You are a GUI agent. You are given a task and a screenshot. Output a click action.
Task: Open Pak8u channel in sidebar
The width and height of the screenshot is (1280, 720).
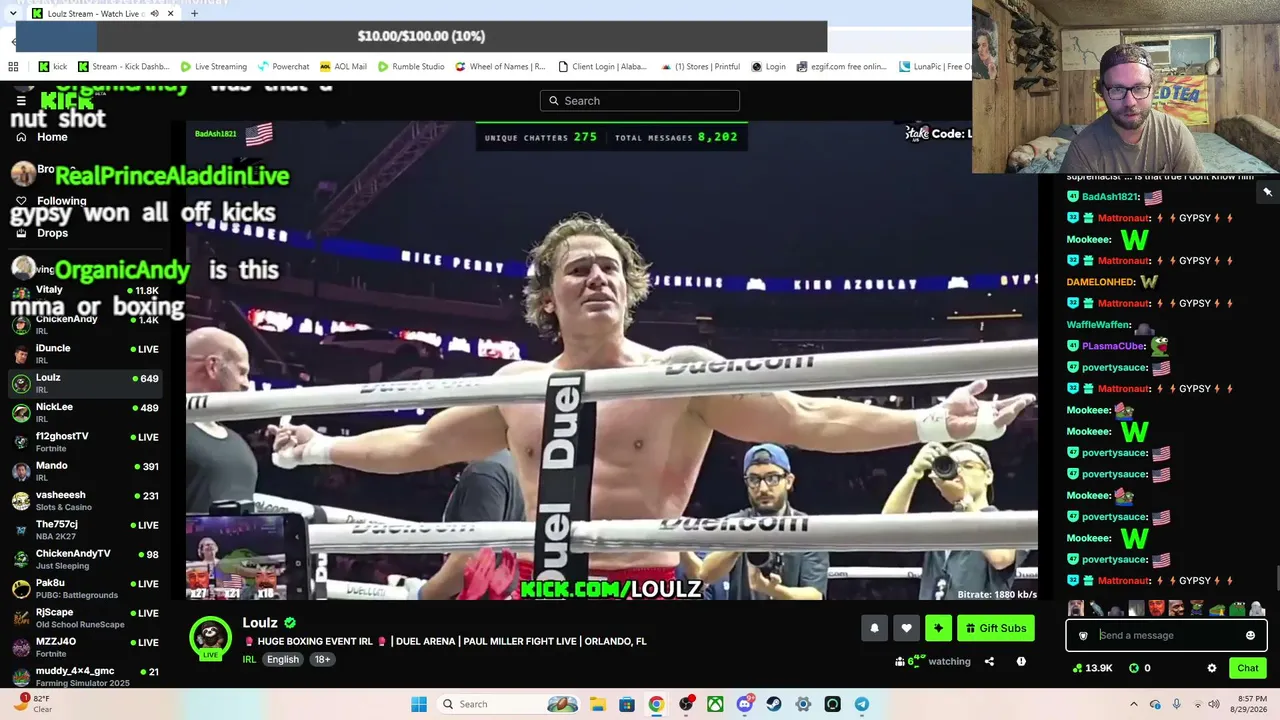coord(86,588)
